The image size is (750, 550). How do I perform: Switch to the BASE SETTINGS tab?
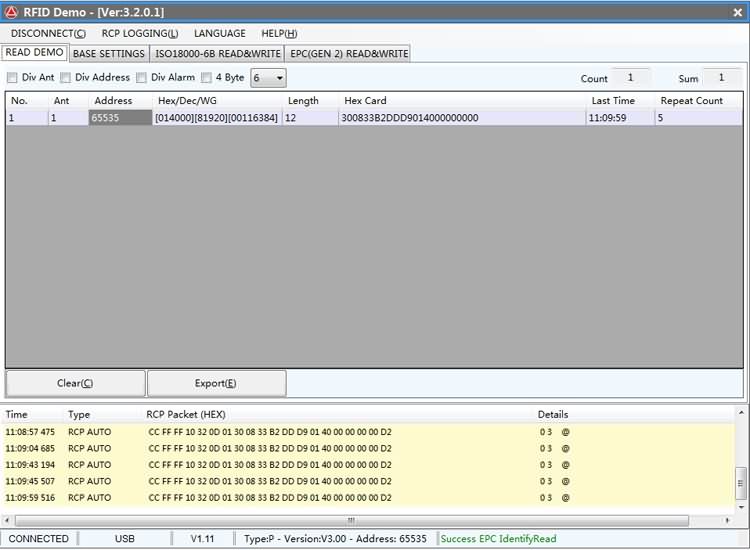point(109,54)
